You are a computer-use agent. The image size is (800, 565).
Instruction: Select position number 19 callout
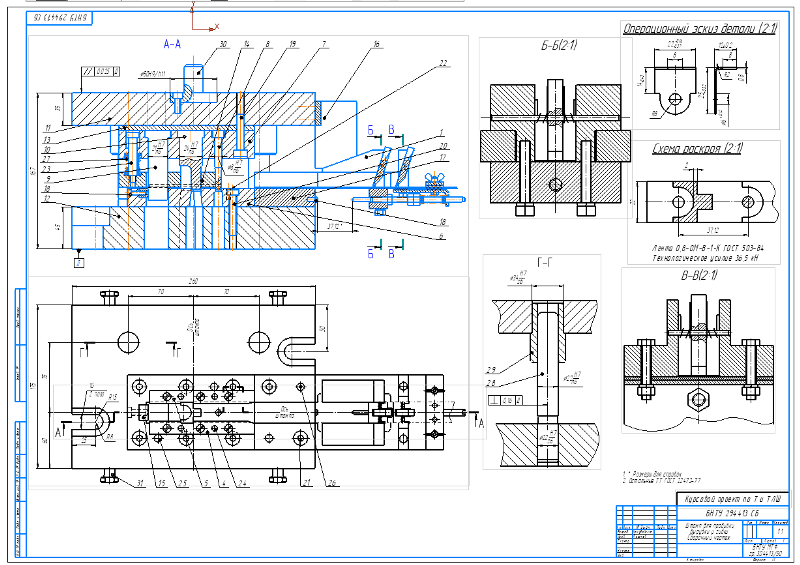pos(292,44)
